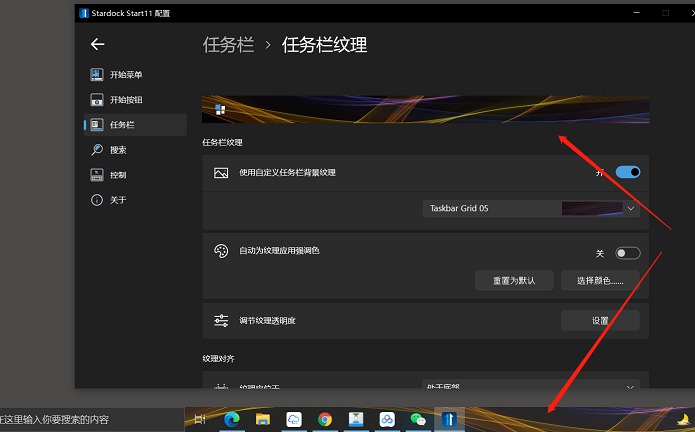Click the 重置为默认 button

point(514,280)
